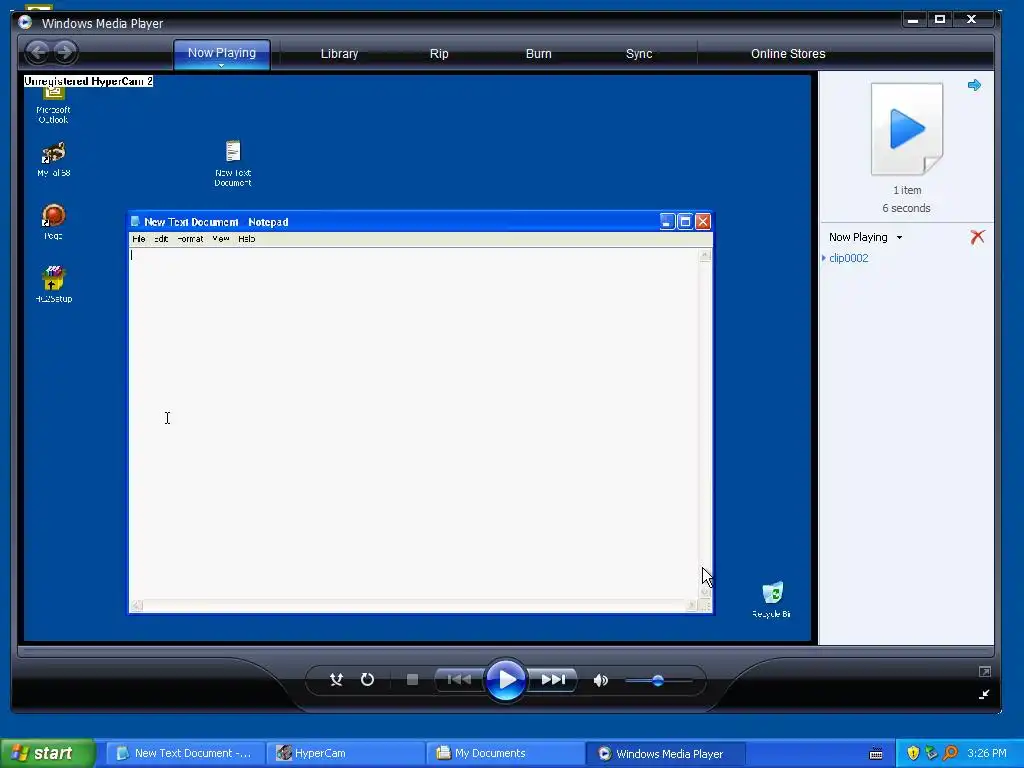Click File menu in recorded Notepad

138,239
